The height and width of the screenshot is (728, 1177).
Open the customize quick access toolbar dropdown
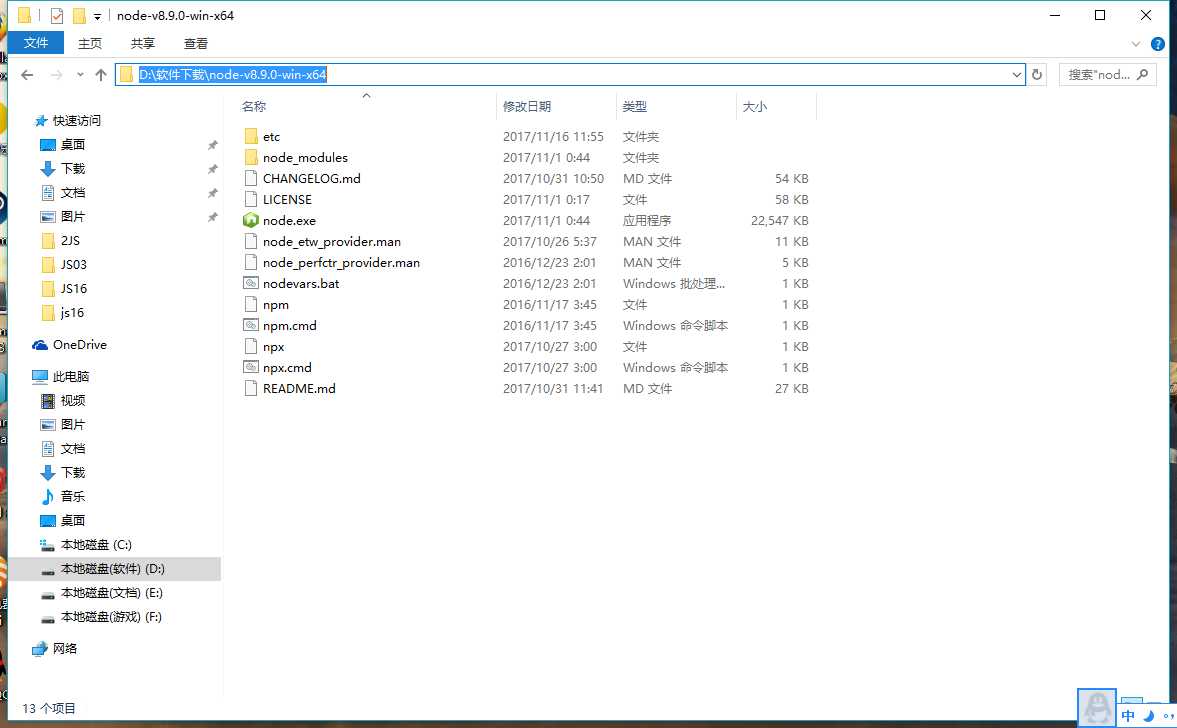pos(98,16)
